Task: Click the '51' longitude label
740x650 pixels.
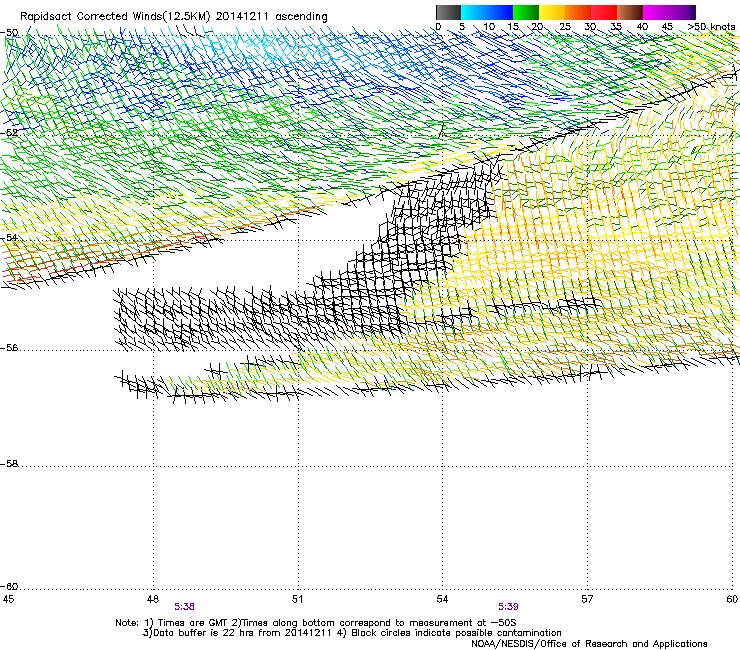Action: 297,599
